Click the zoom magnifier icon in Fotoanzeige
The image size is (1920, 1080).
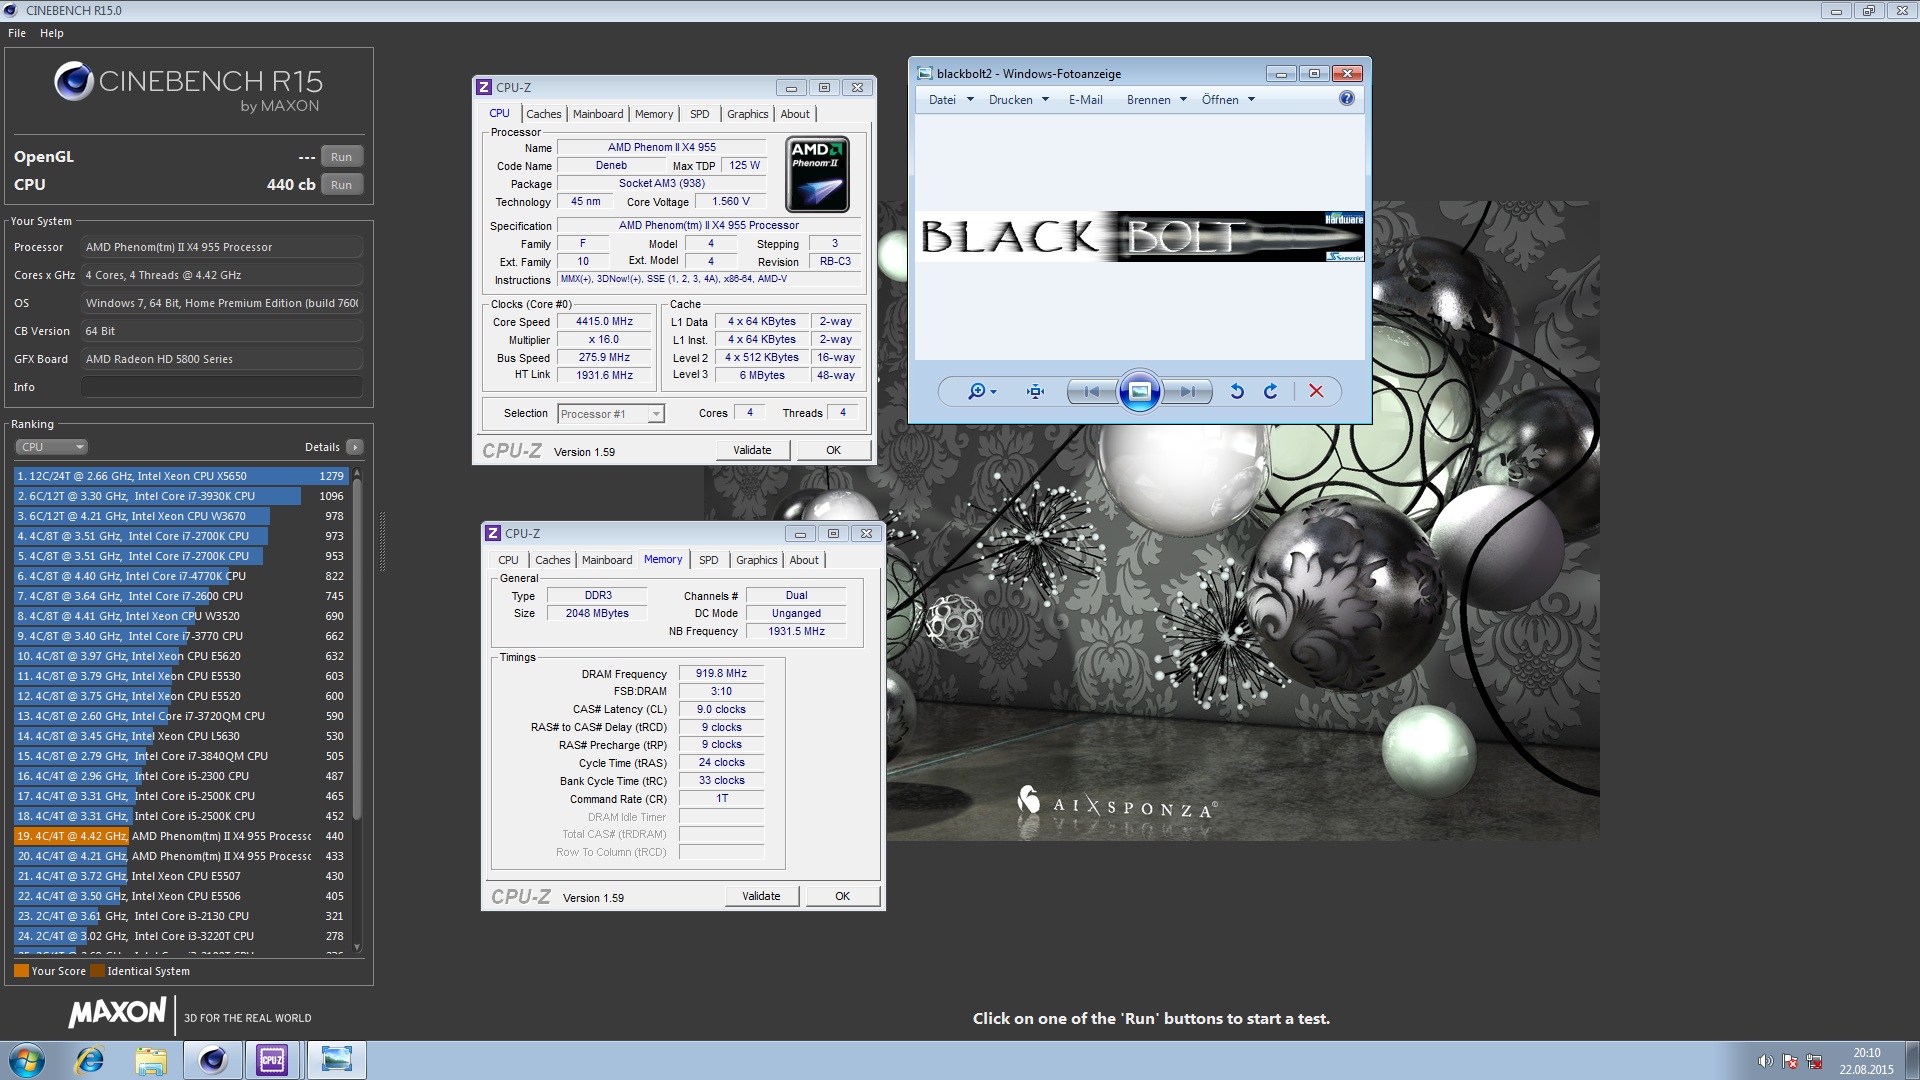click(x=976, y=392)
